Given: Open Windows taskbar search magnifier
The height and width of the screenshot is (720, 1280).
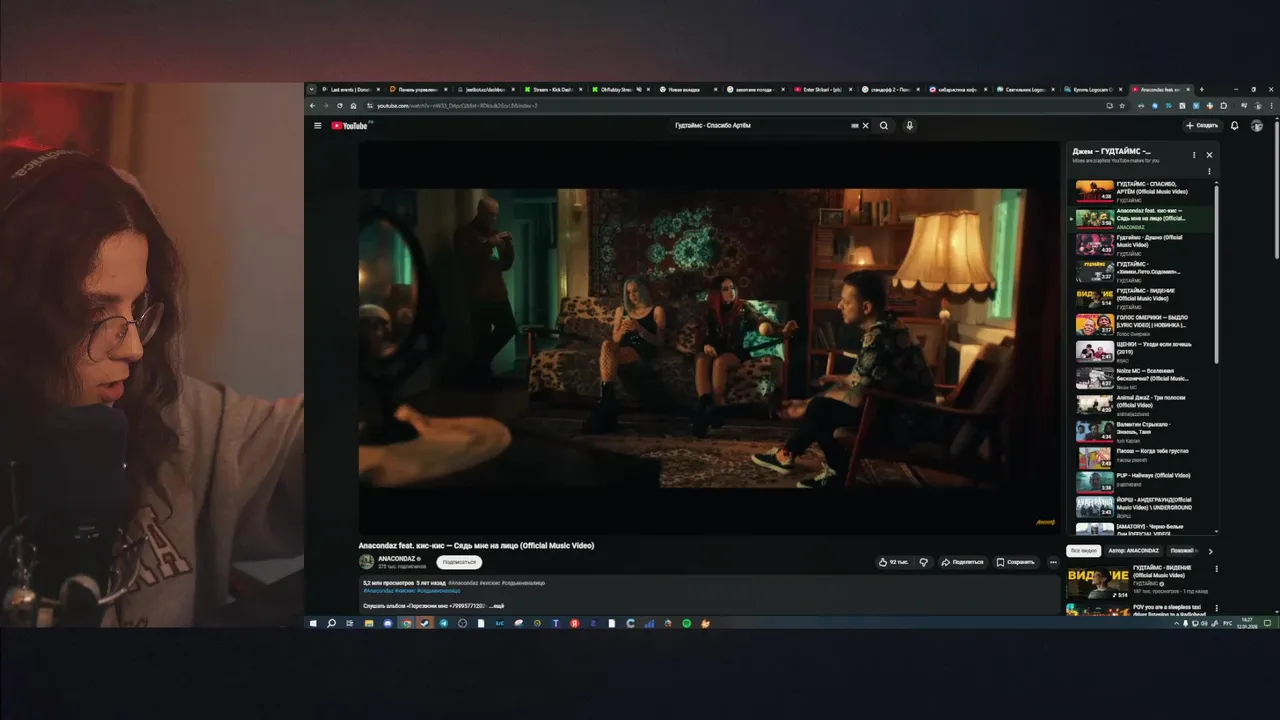Looking at the screenshot, I should (331, 623).
